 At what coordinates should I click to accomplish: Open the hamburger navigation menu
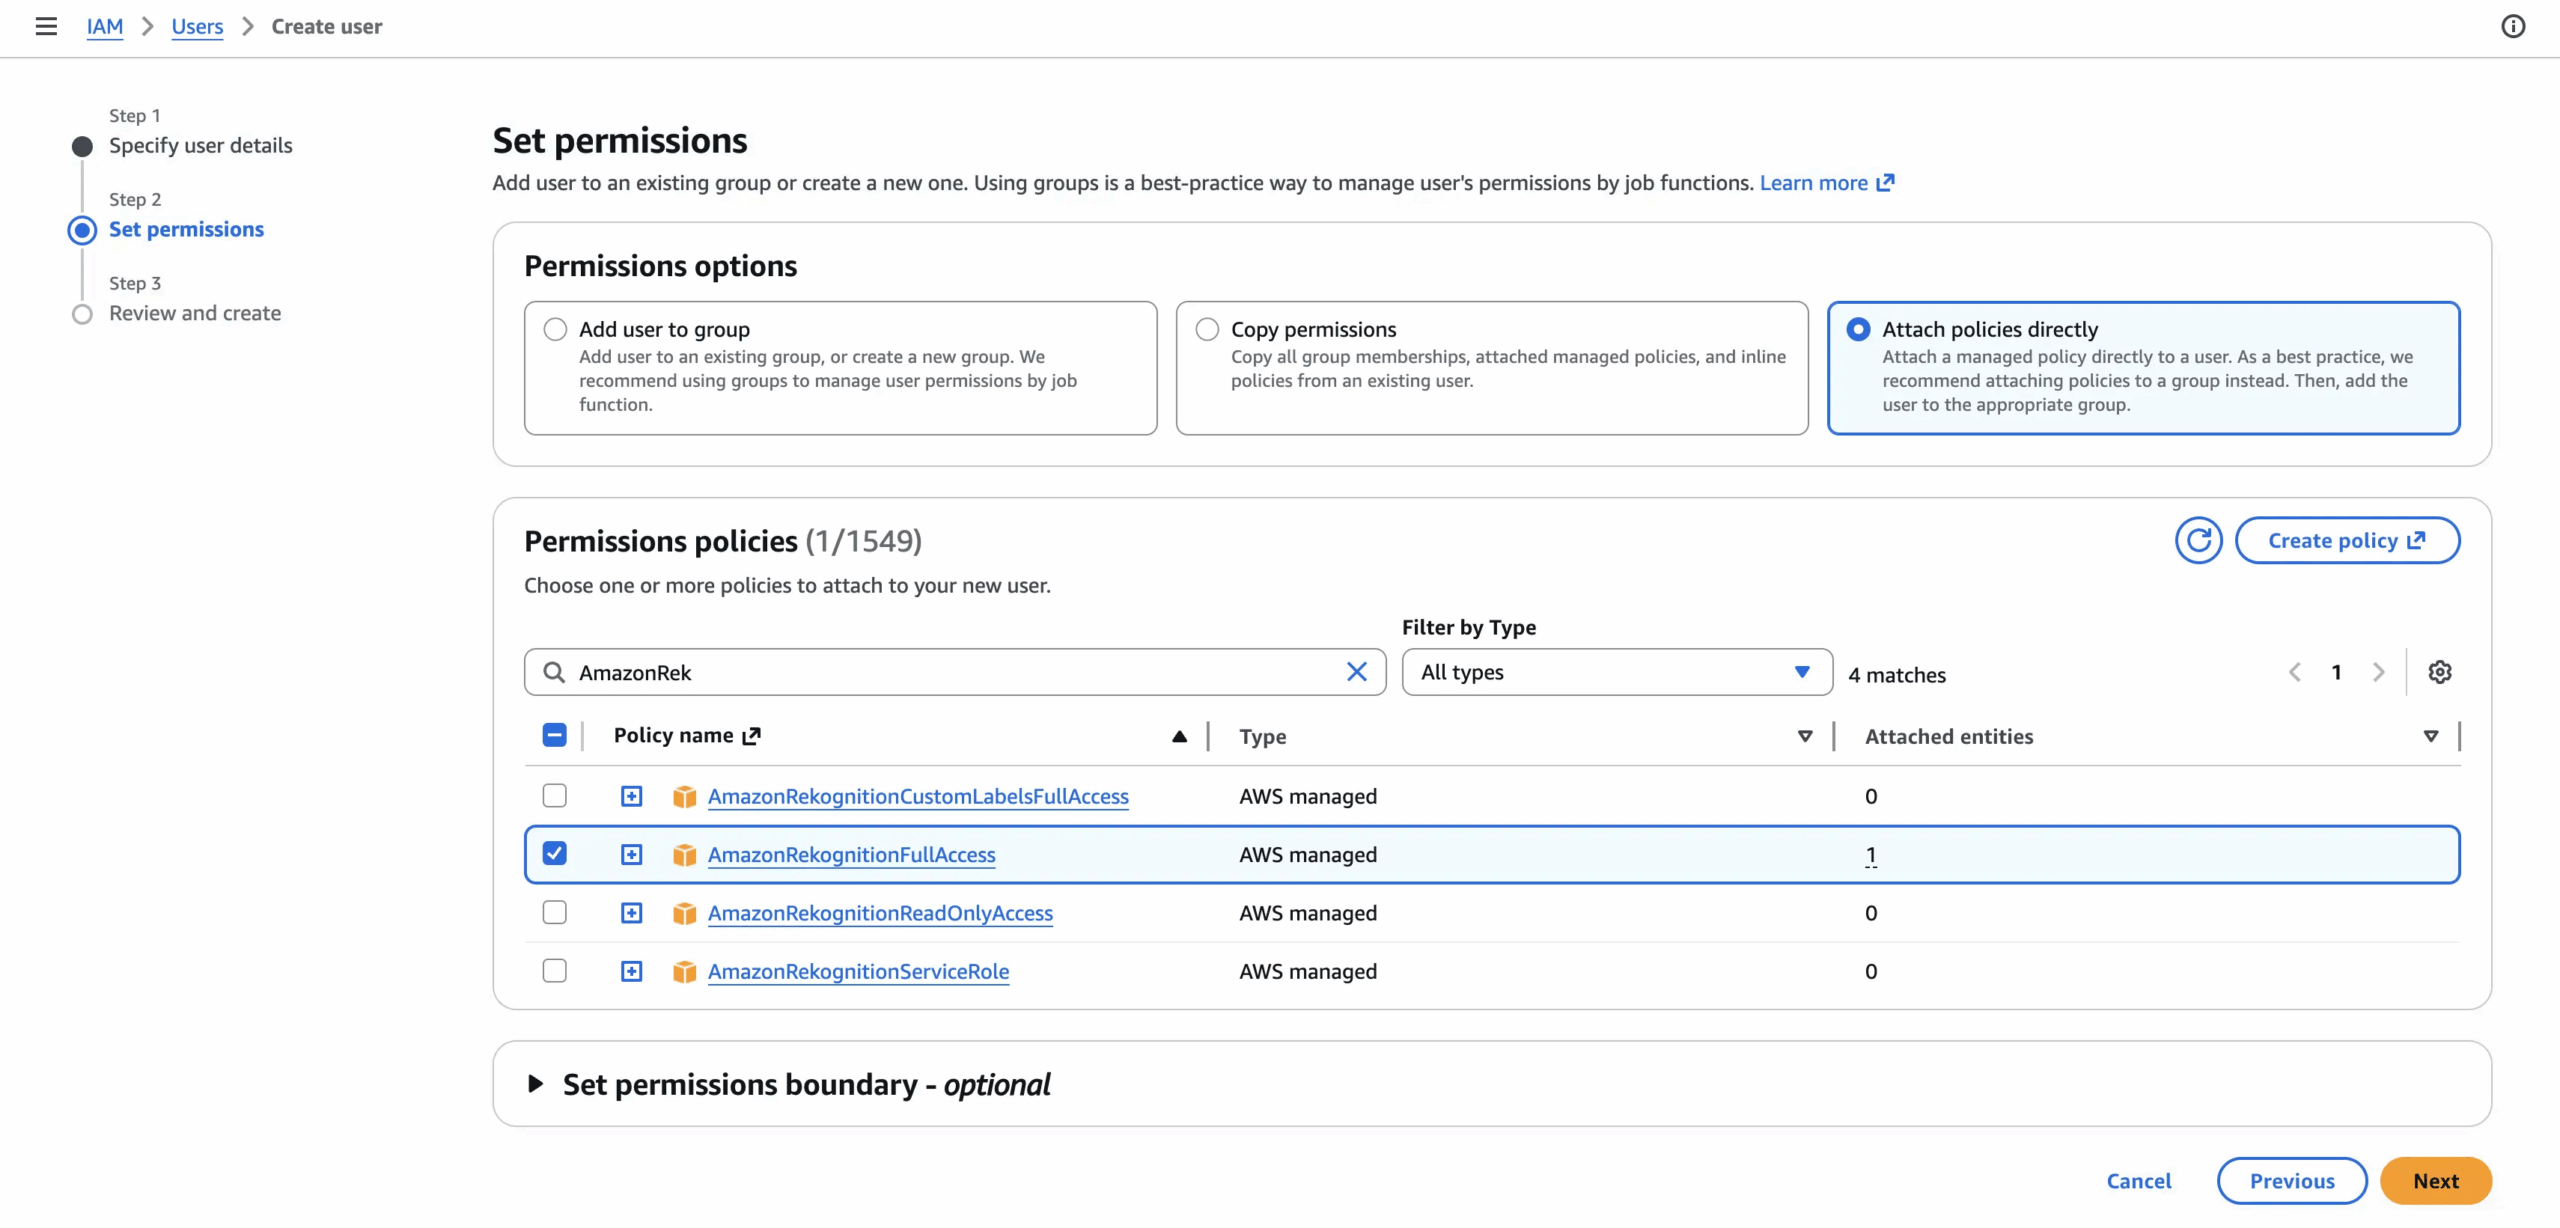46,26
